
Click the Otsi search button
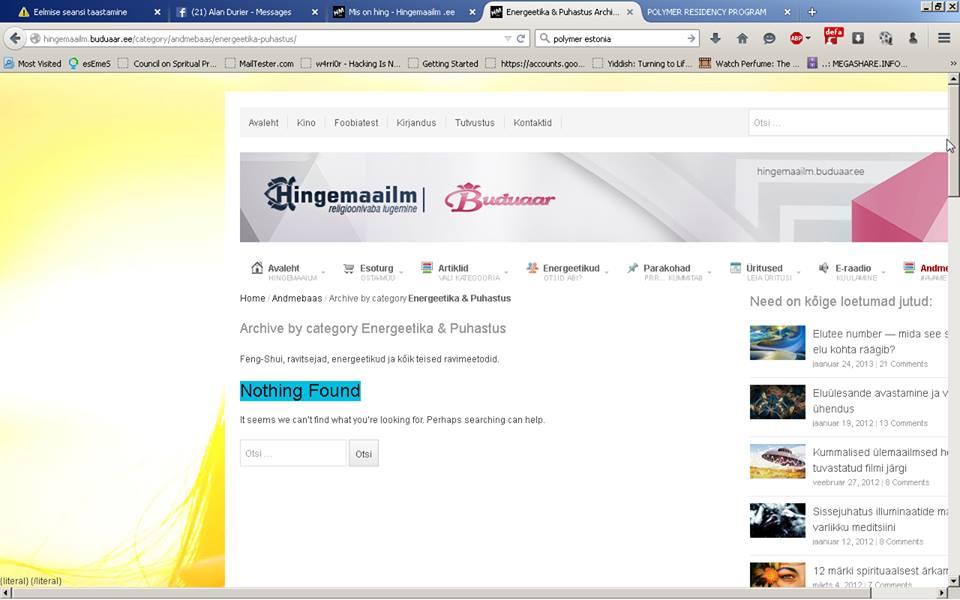tap(364, 454)
